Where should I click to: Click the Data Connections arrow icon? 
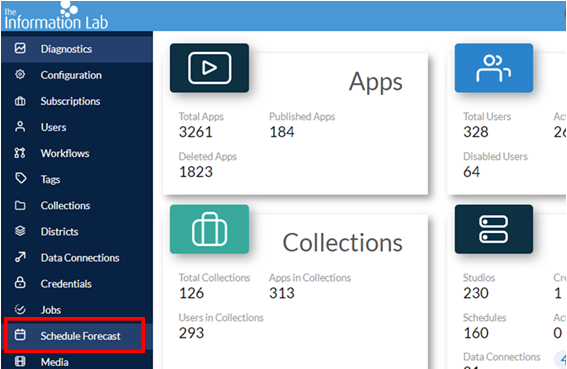point(20,257)
